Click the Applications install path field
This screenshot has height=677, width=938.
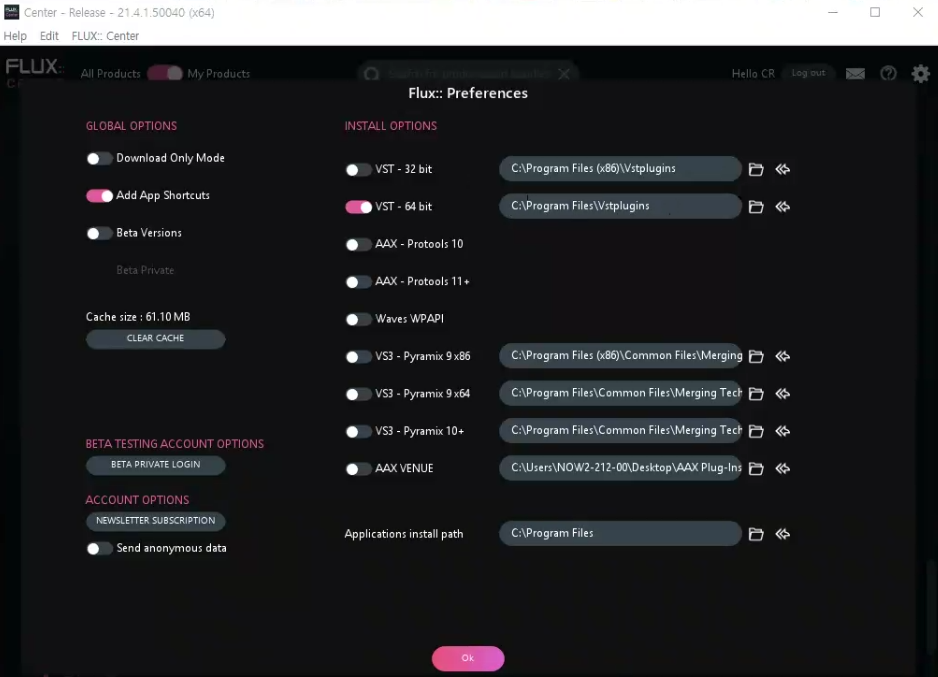tap(620, 533)
